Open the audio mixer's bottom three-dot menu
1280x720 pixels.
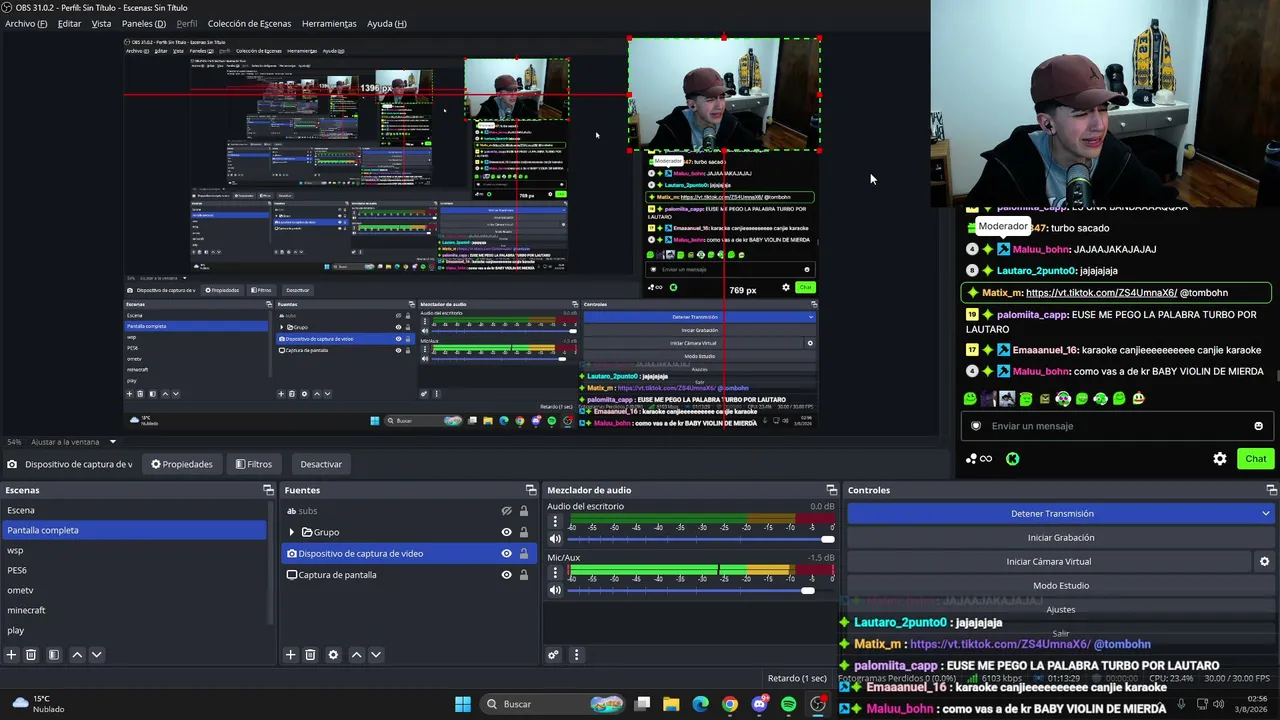576,655
